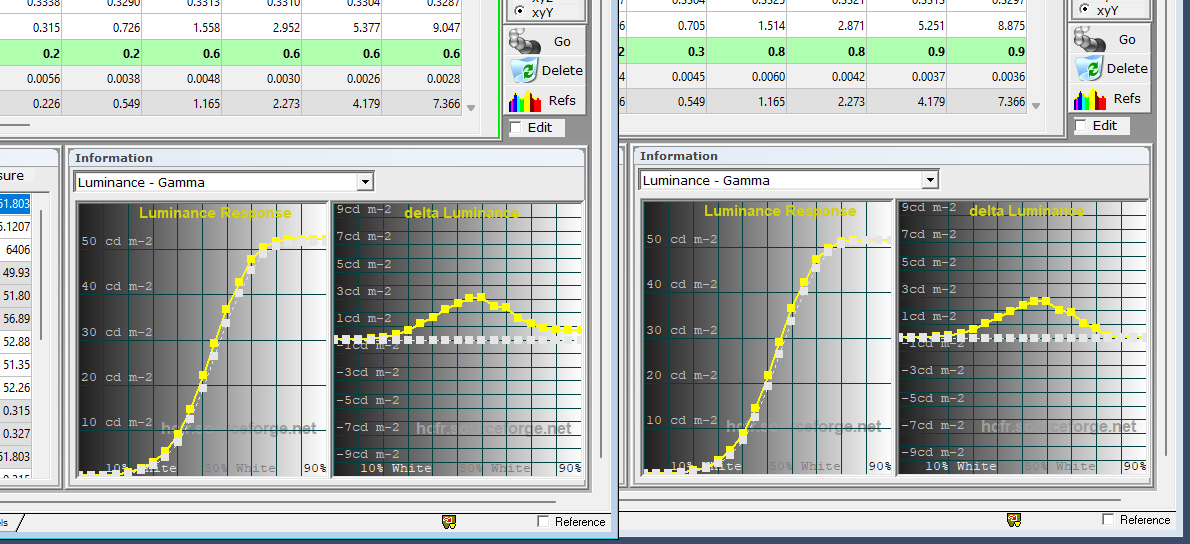The height and width of the screenshot is (544, 1190).
Task: Click the measure list vertical scrollbar in left window
Action: tap(41, 275)
